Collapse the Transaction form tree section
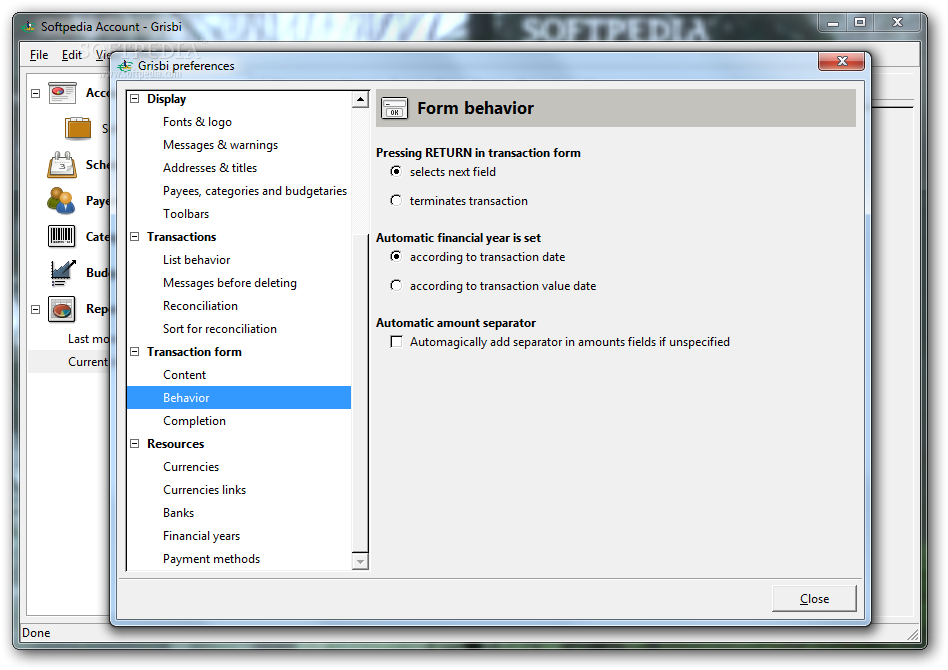The image size is (948, 670). click(x=135, y=351)
